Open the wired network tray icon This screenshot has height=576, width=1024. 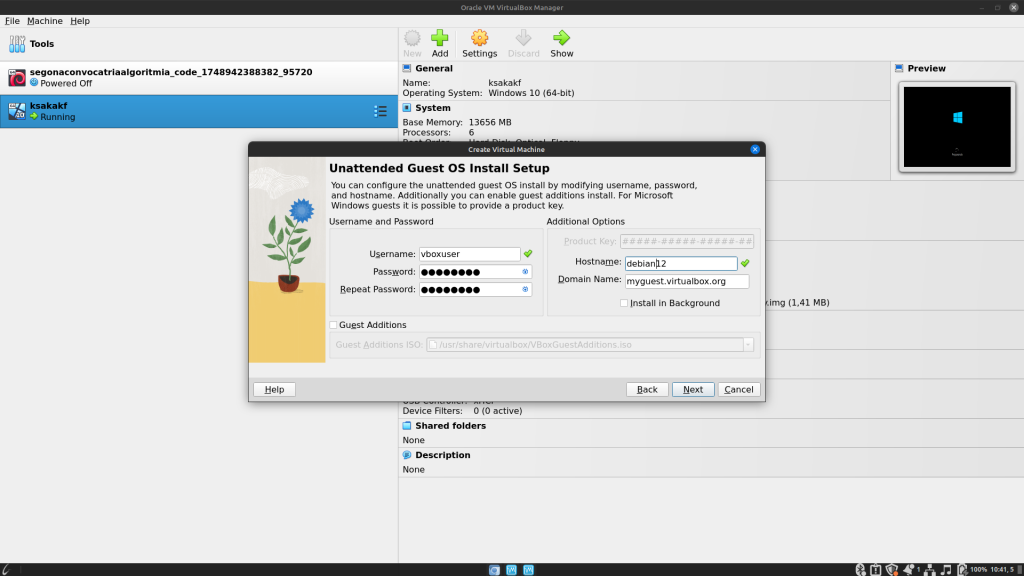pyautogui.click(x=929, y=569)
